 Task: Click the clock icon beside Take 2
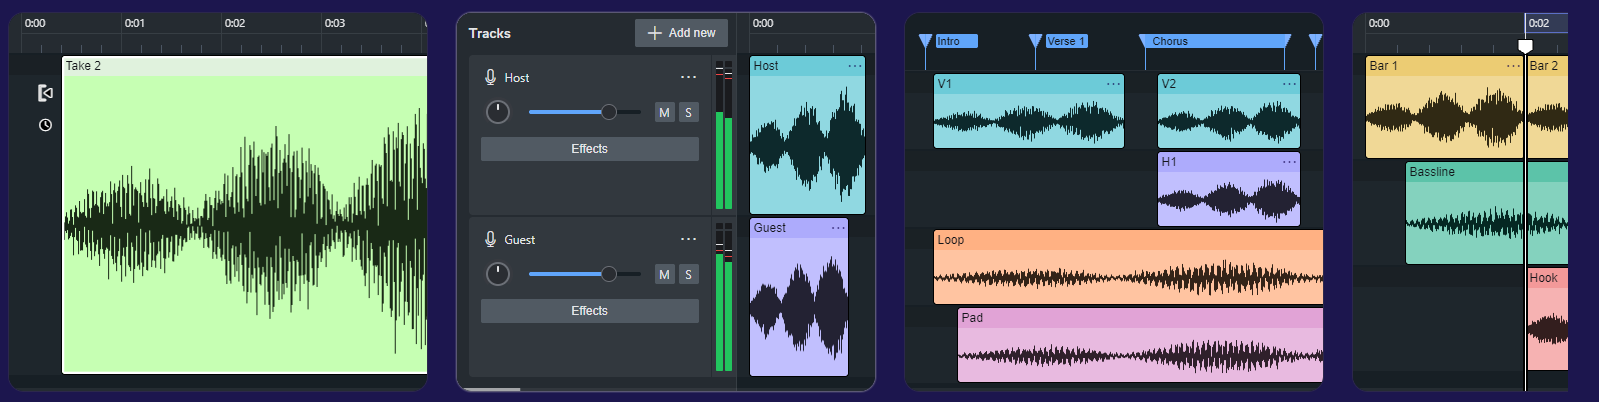click(x=45, y=125)
